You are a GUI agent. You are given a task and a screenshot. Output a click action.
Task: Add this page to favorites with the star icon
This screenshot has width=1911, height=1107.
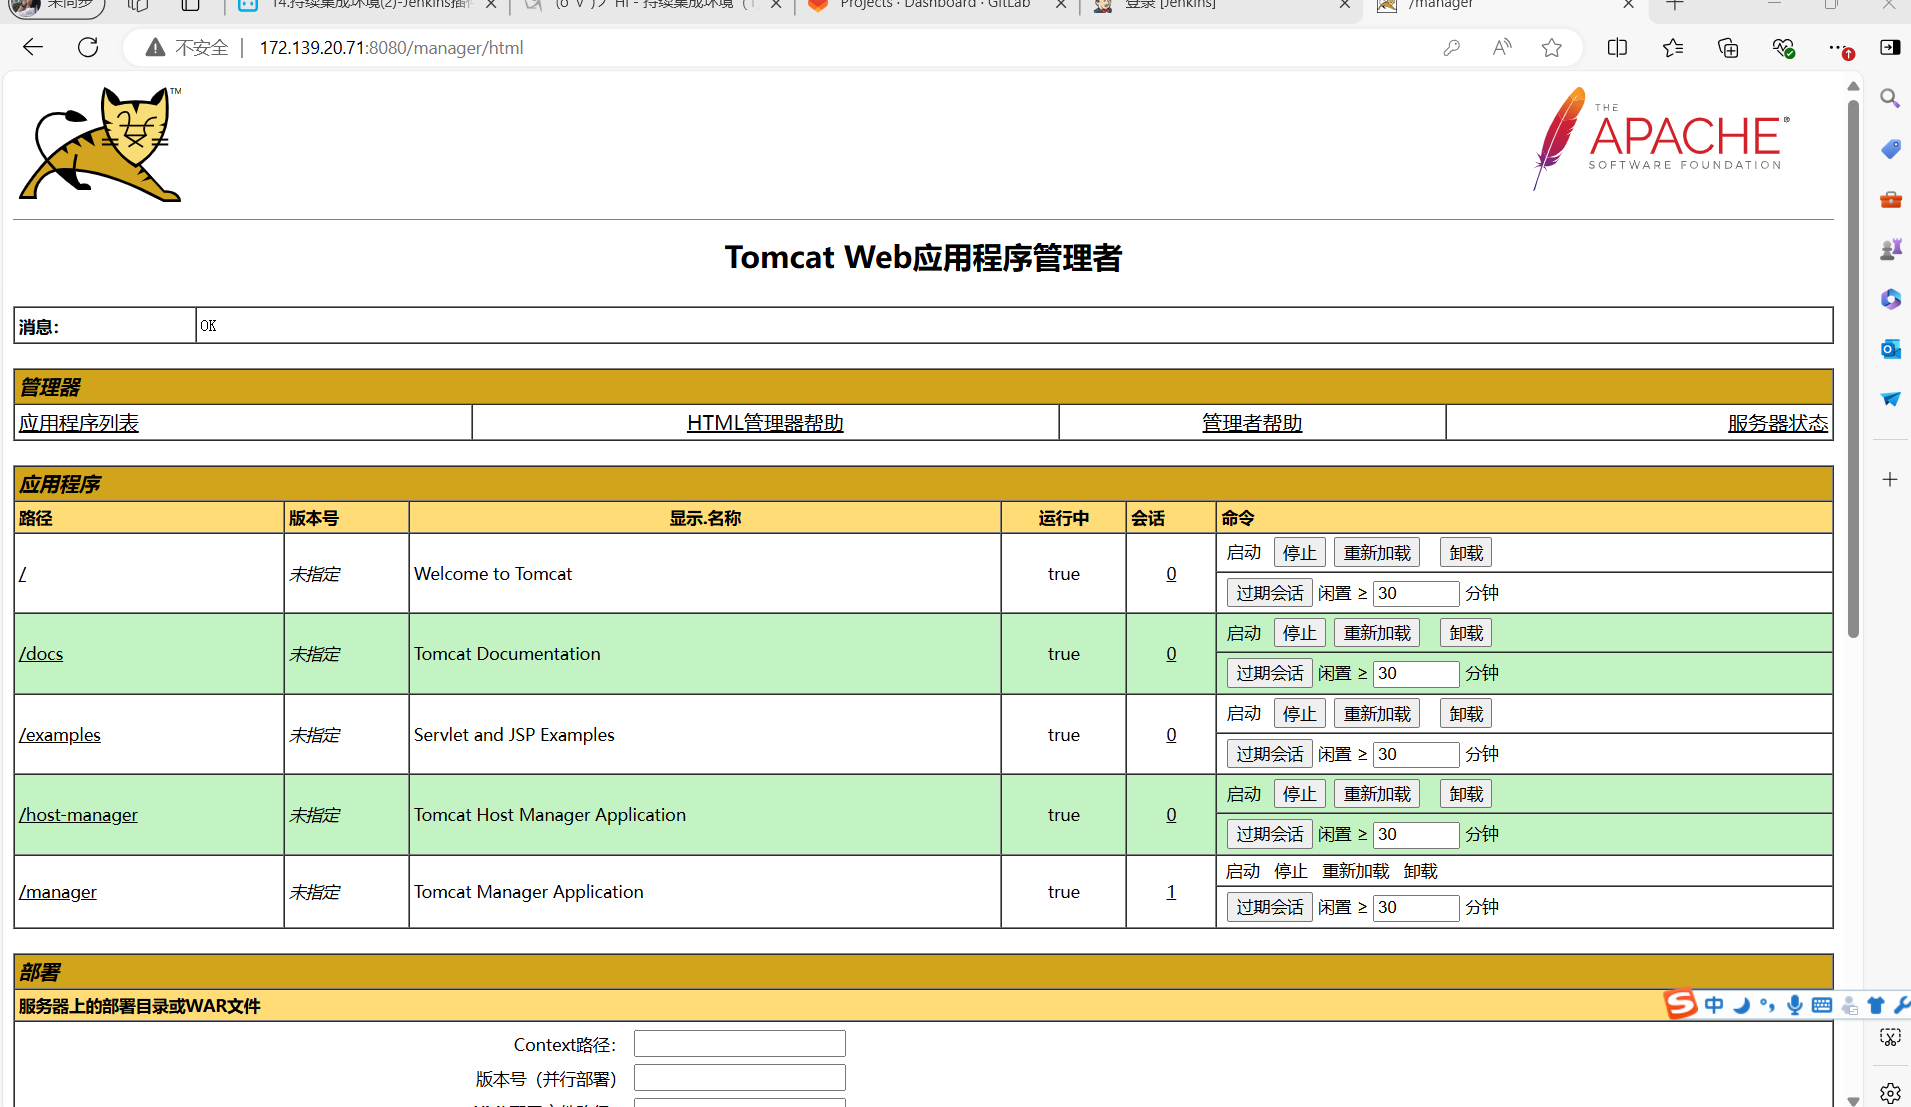[1551, 47]
